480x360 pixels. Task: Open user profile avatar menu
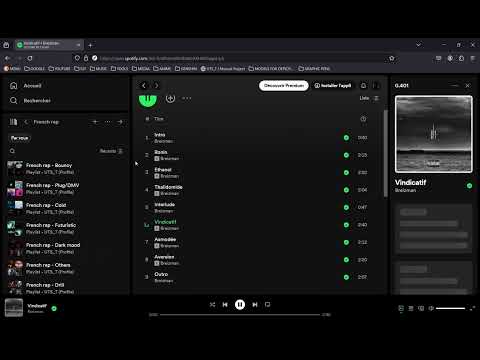376,86
